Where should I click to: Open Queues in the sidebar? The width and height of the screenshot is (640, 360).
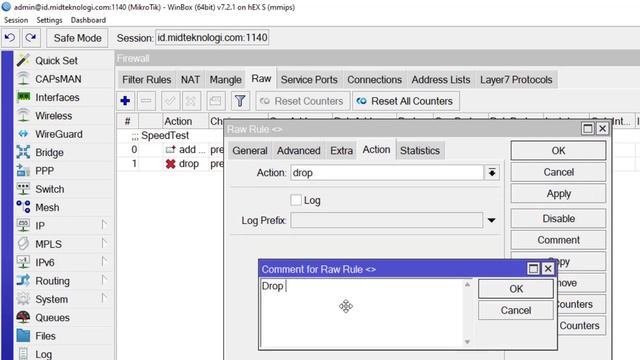click(x=52, y=318)
